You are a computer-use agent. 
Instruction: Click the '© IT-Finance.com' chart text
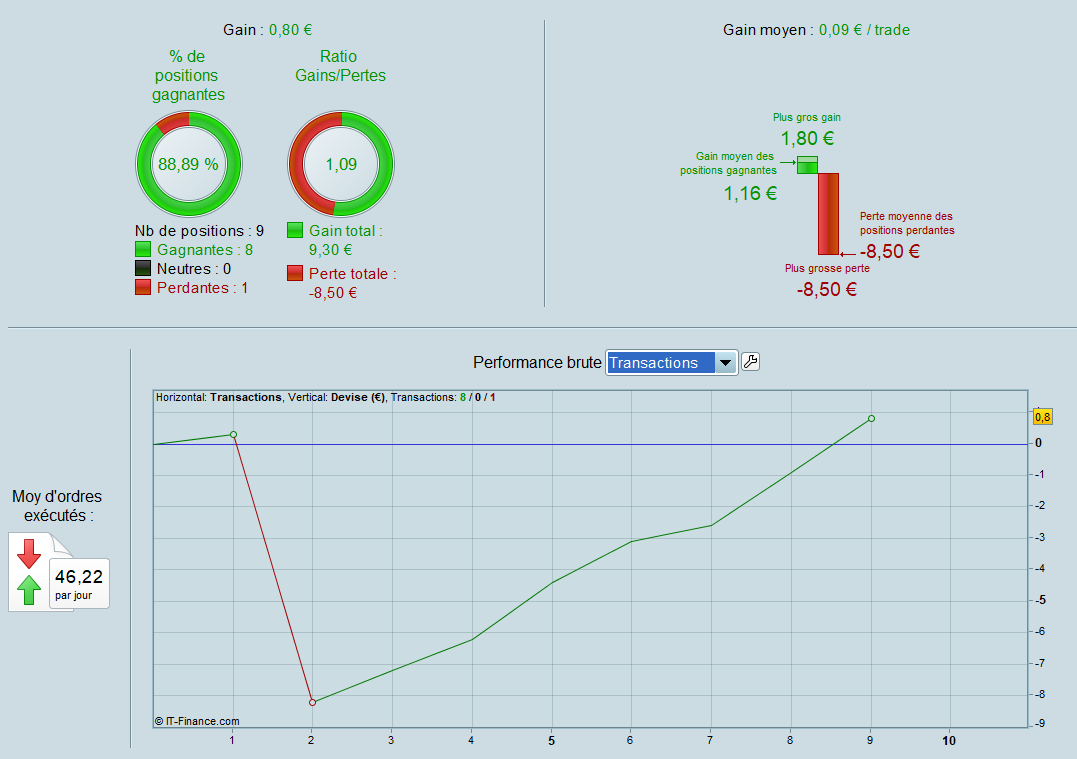point(197,721)
